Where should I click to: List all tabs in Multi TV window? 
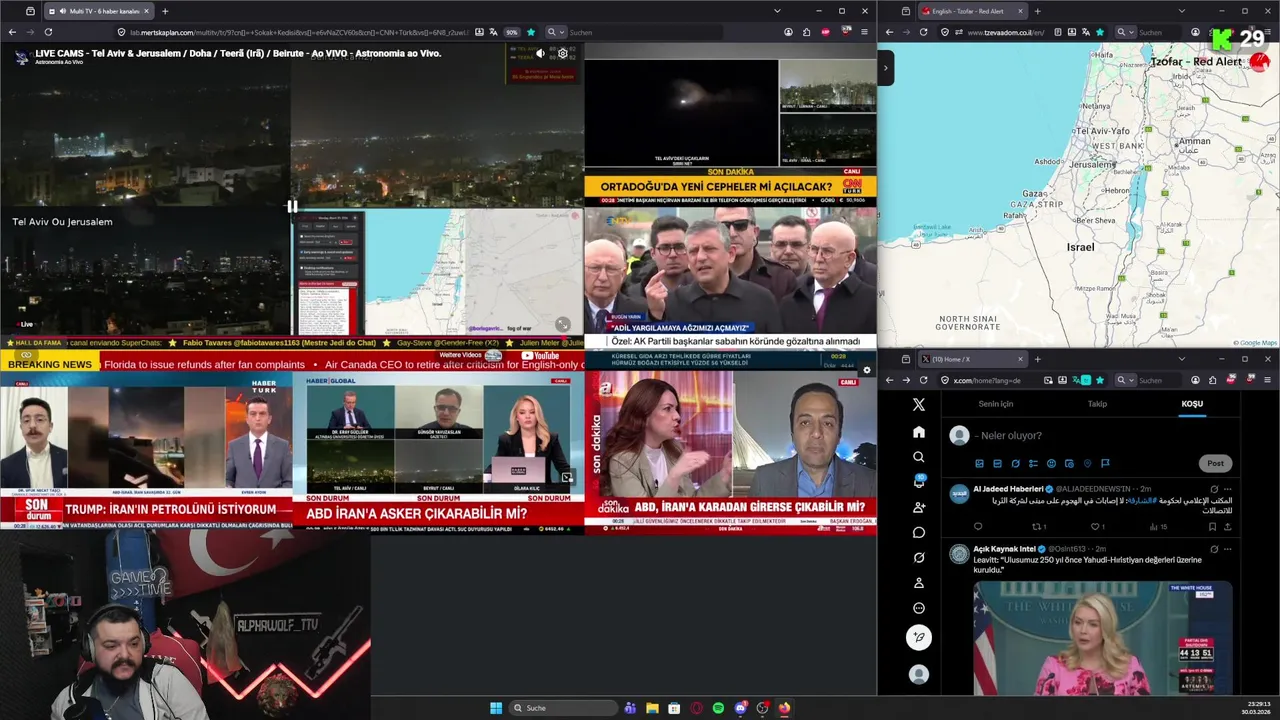(777, 11)
